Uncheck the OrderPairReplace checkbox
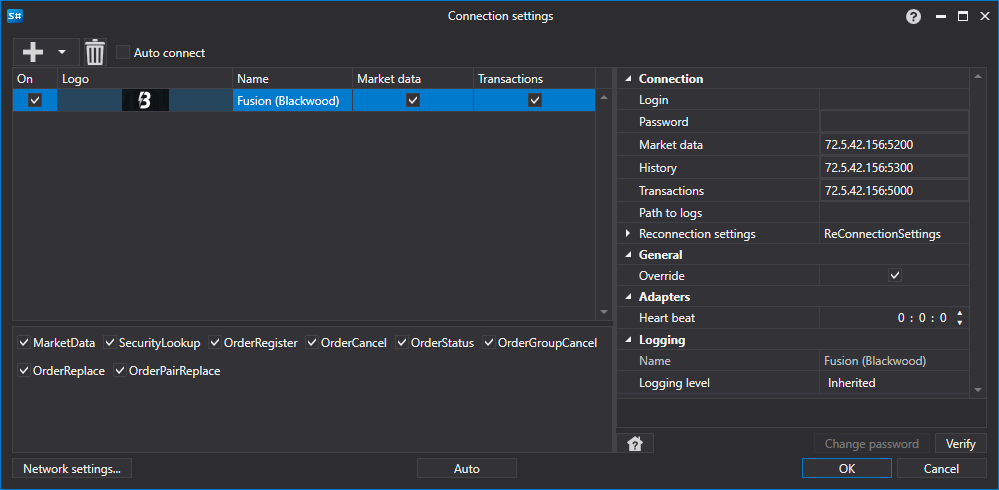The height and width of the screenshot is (490, 999). [x=120, y=370]
